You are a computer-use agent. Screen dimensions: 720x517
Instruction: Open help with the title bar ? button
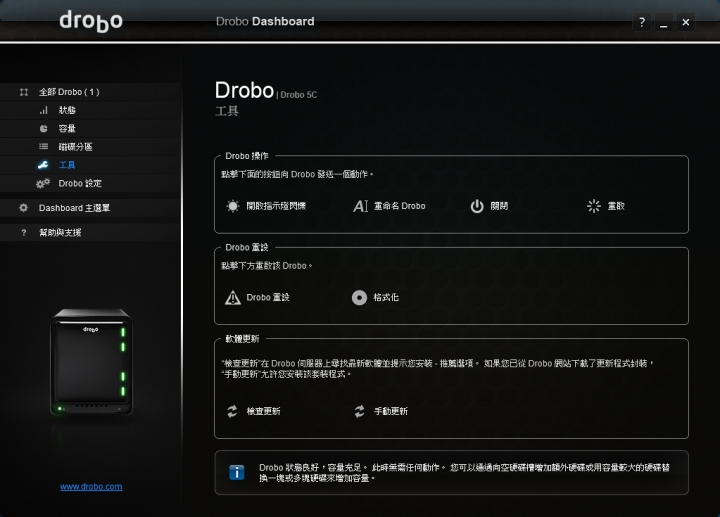[x=642, y=22]
